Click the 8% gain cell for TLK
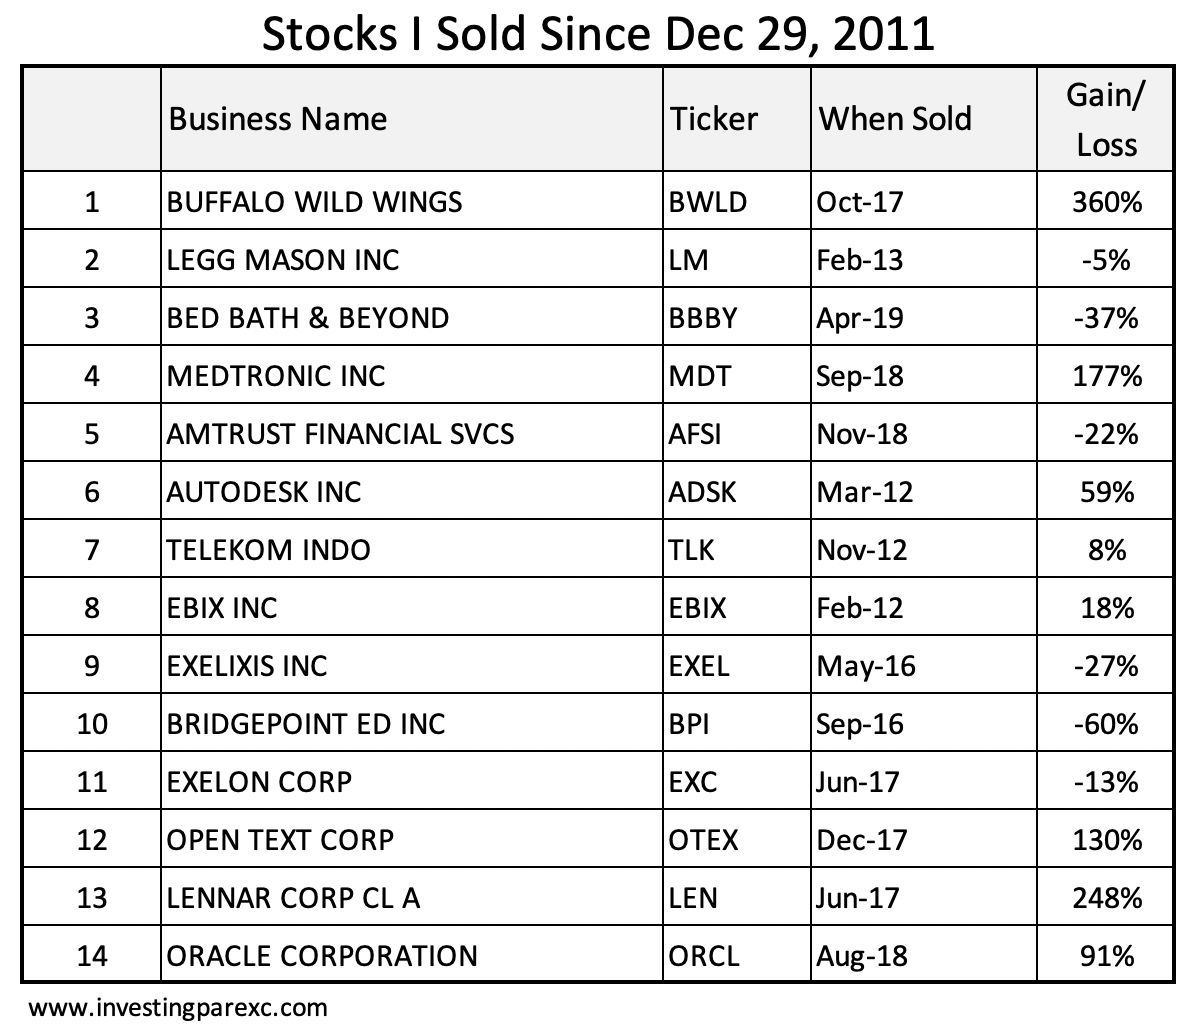Screen dimensions: 1196x1034 [1105, 549]
